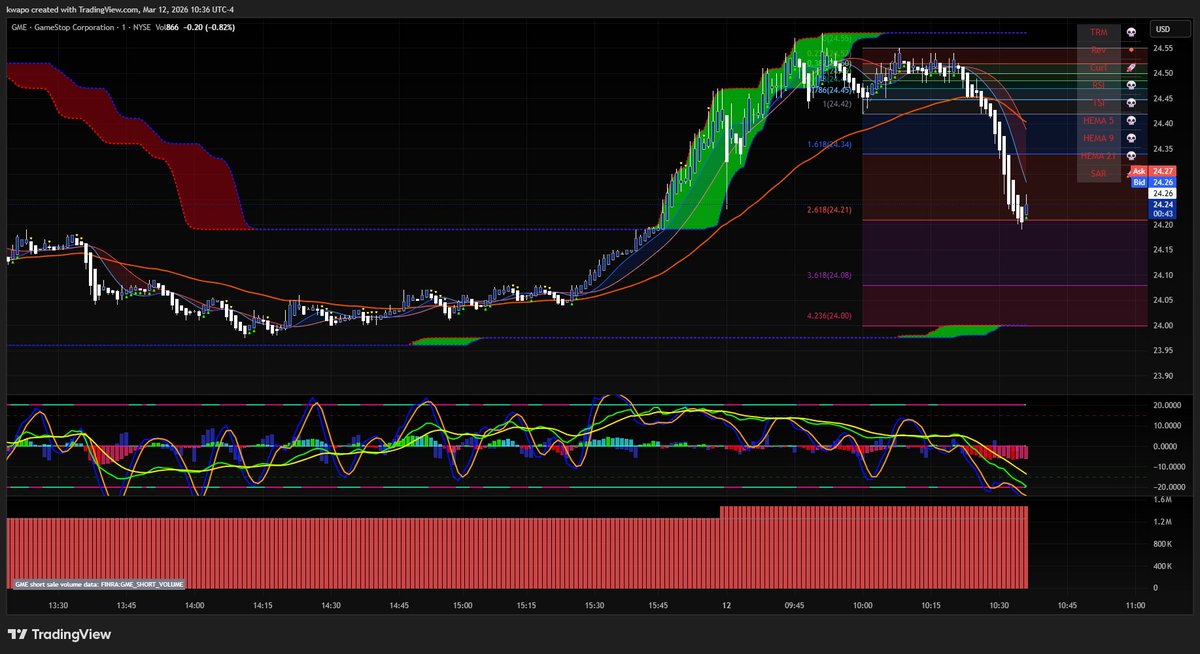Screen dimensions: 1200x654
Task: Click the 1.618(24.34) Fibonacci level label
Action: click(x=829, y=145)
